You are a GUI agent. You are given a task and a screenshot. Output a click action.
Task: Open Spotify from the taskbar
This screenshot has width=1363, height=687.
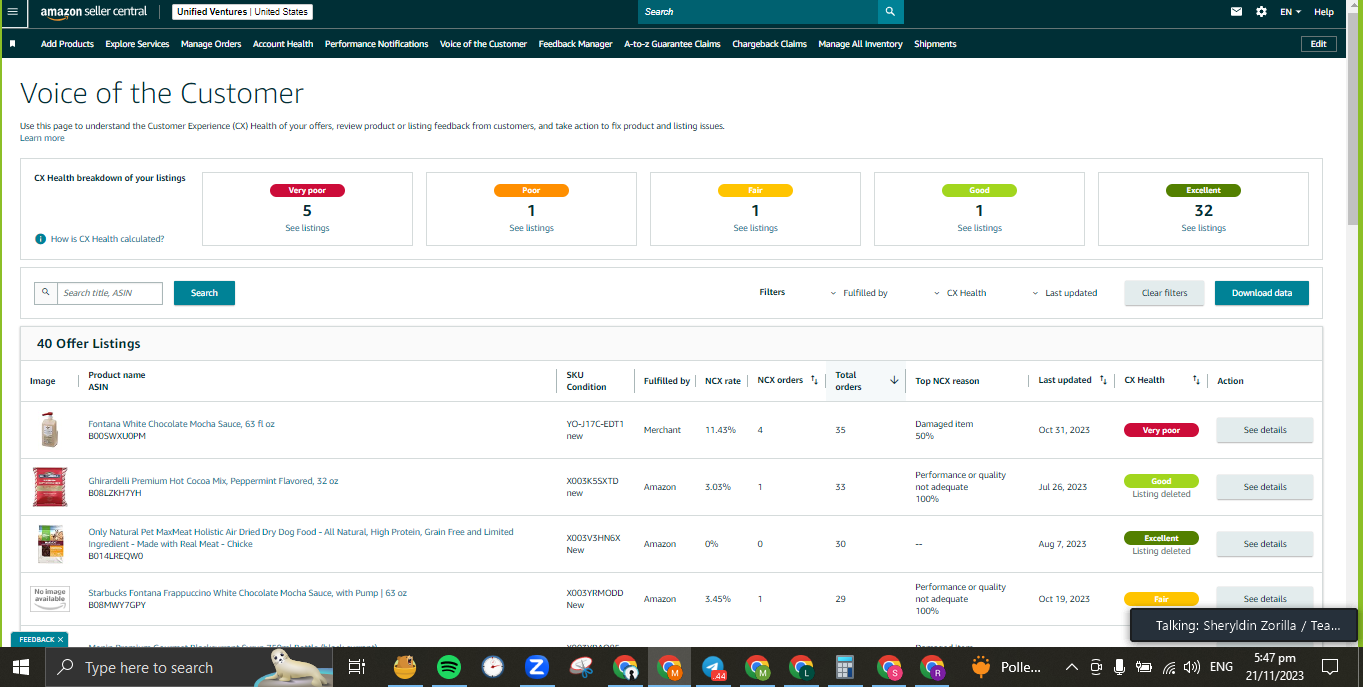pos(449,667)
